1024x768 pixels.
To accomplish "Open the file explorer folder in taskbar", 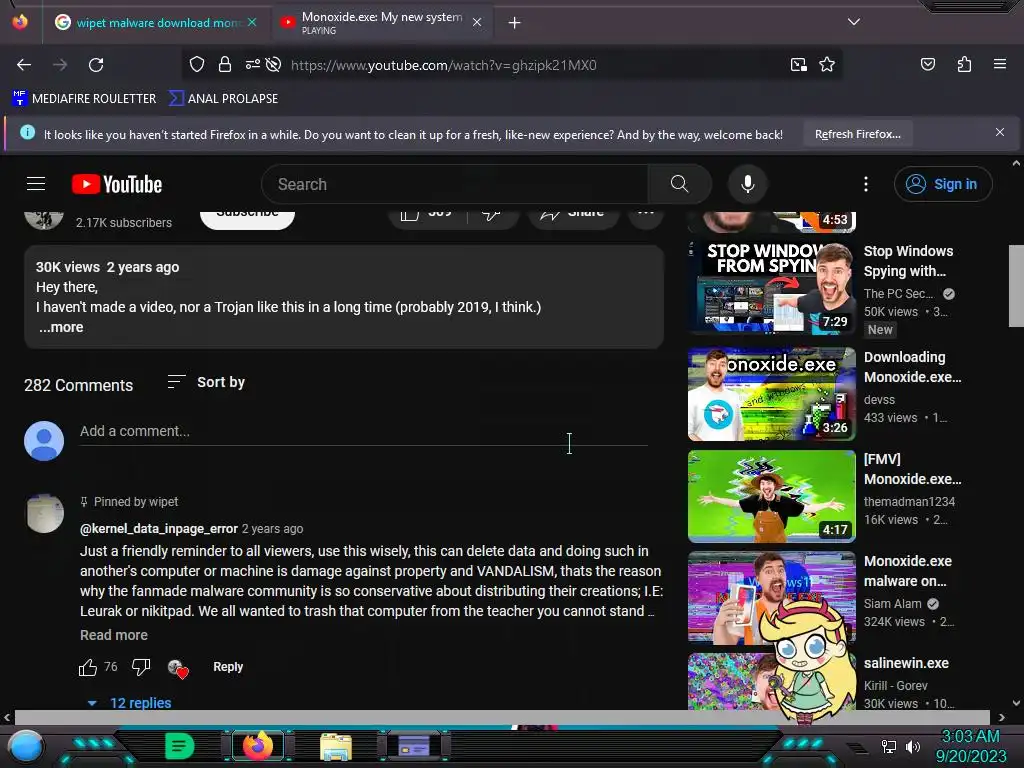I will pos(336,746).
